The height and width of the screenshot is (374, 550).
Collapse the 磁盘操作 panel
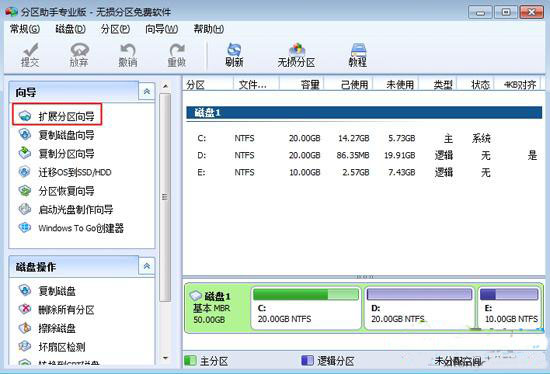click(x=147, y=266)
